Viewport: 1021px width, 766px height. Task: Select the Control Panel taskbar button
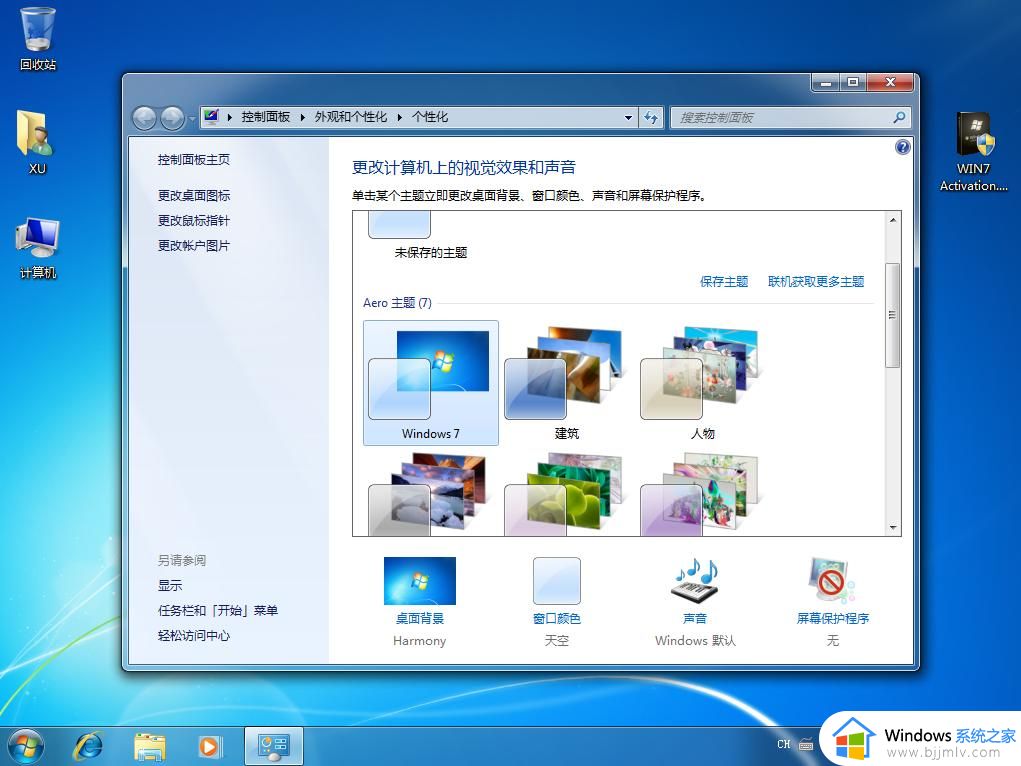pyautogui.click(x=273, y=746)
